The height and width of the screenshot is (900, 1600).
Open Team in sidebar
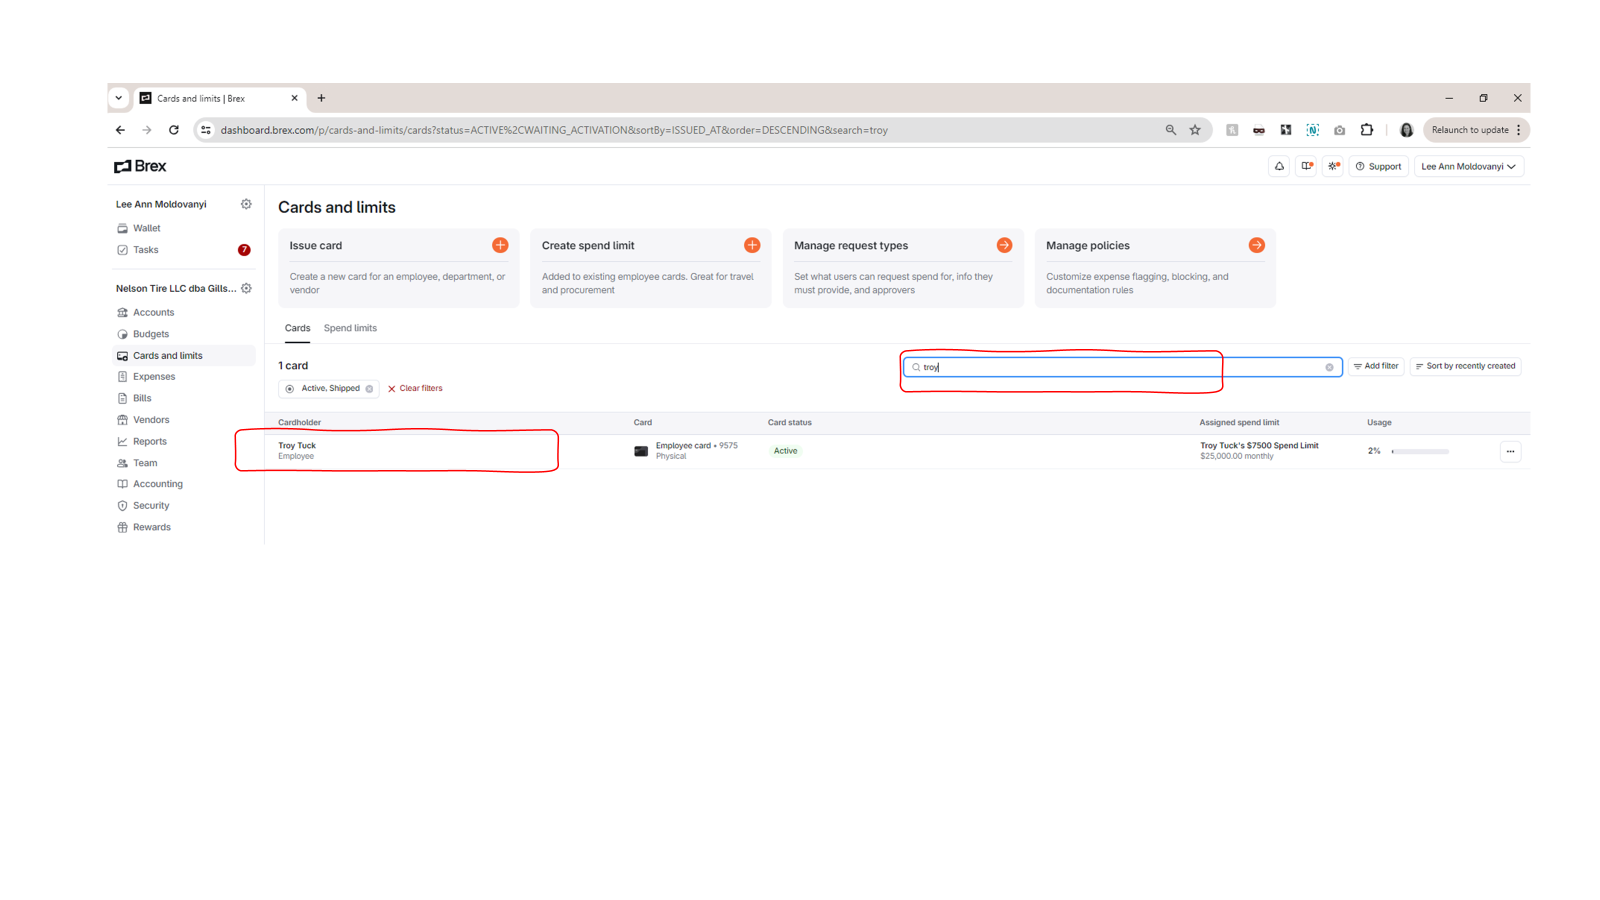145,463
